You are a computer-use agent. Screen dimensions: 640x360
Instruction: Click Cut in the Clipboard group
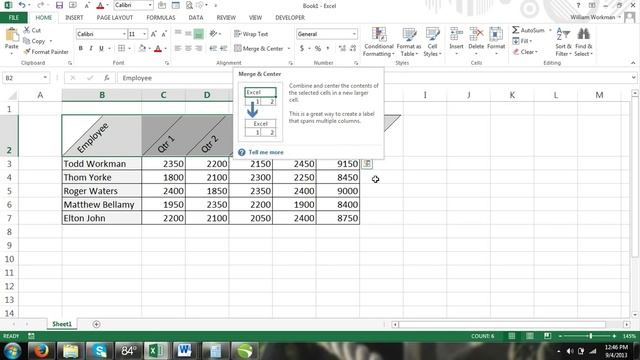pyautogui.click(x=32, y=30)
